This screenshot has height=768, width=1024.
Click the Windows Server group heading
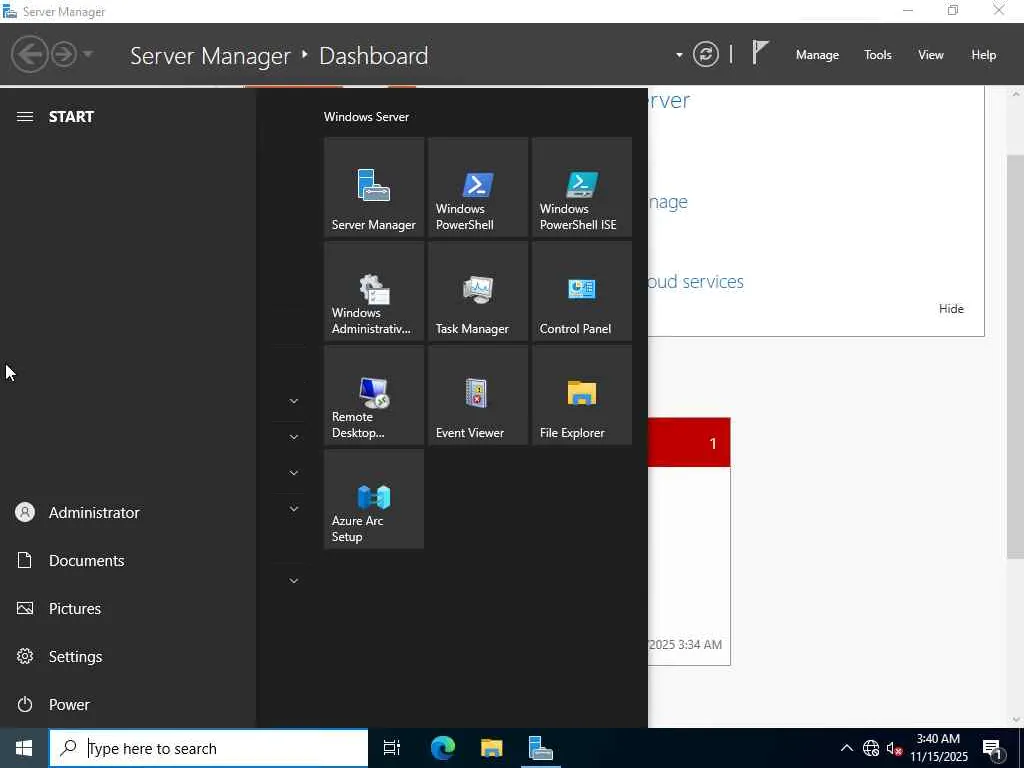[366, 117]
